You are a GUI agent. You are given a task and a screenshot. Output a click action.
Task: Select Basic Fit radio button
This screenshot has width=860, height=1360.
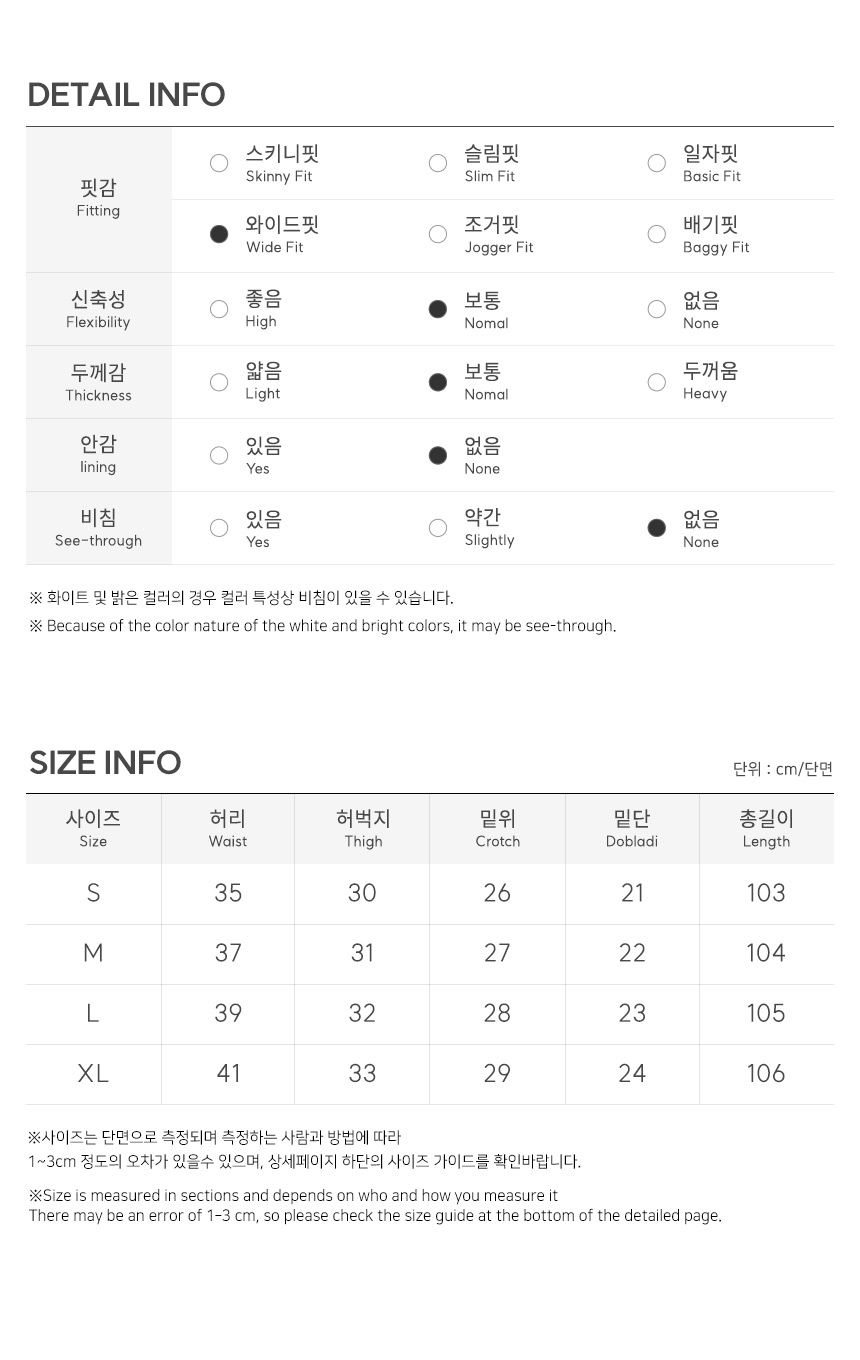pos(657,163)
